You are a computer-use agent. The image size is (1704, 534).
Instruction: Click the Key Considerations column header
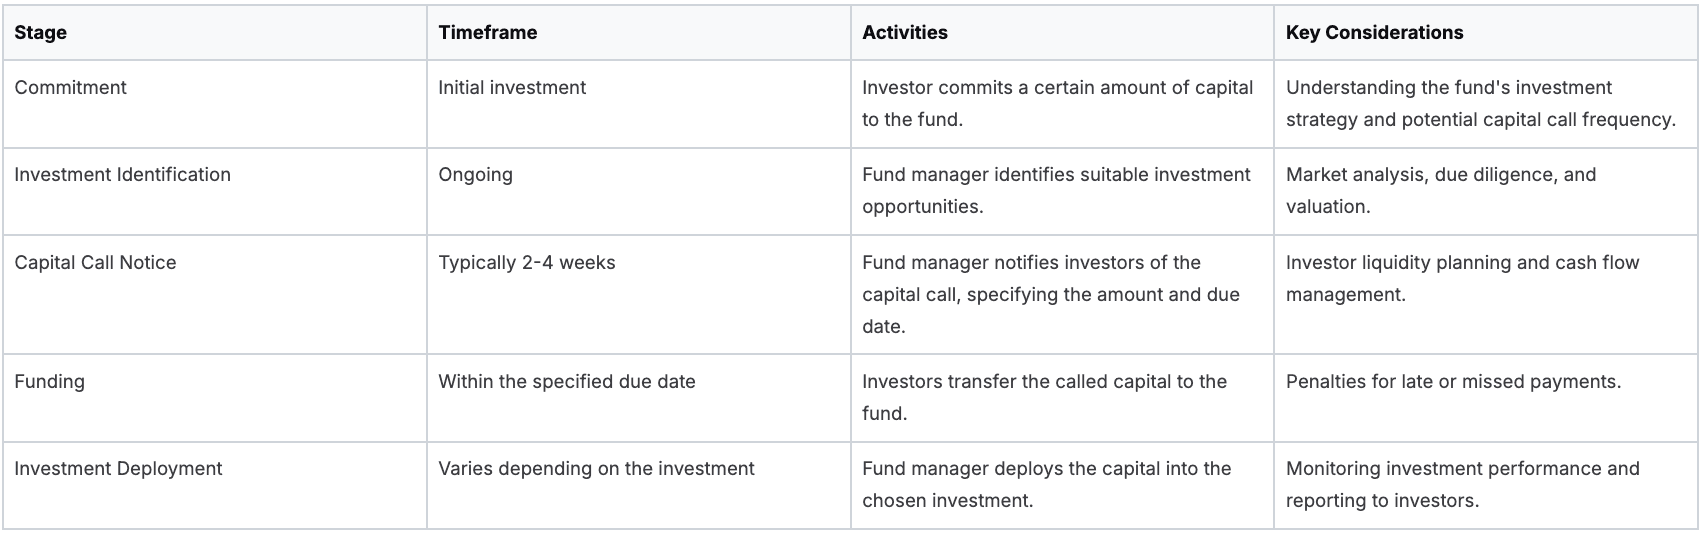click(1374, 33)
